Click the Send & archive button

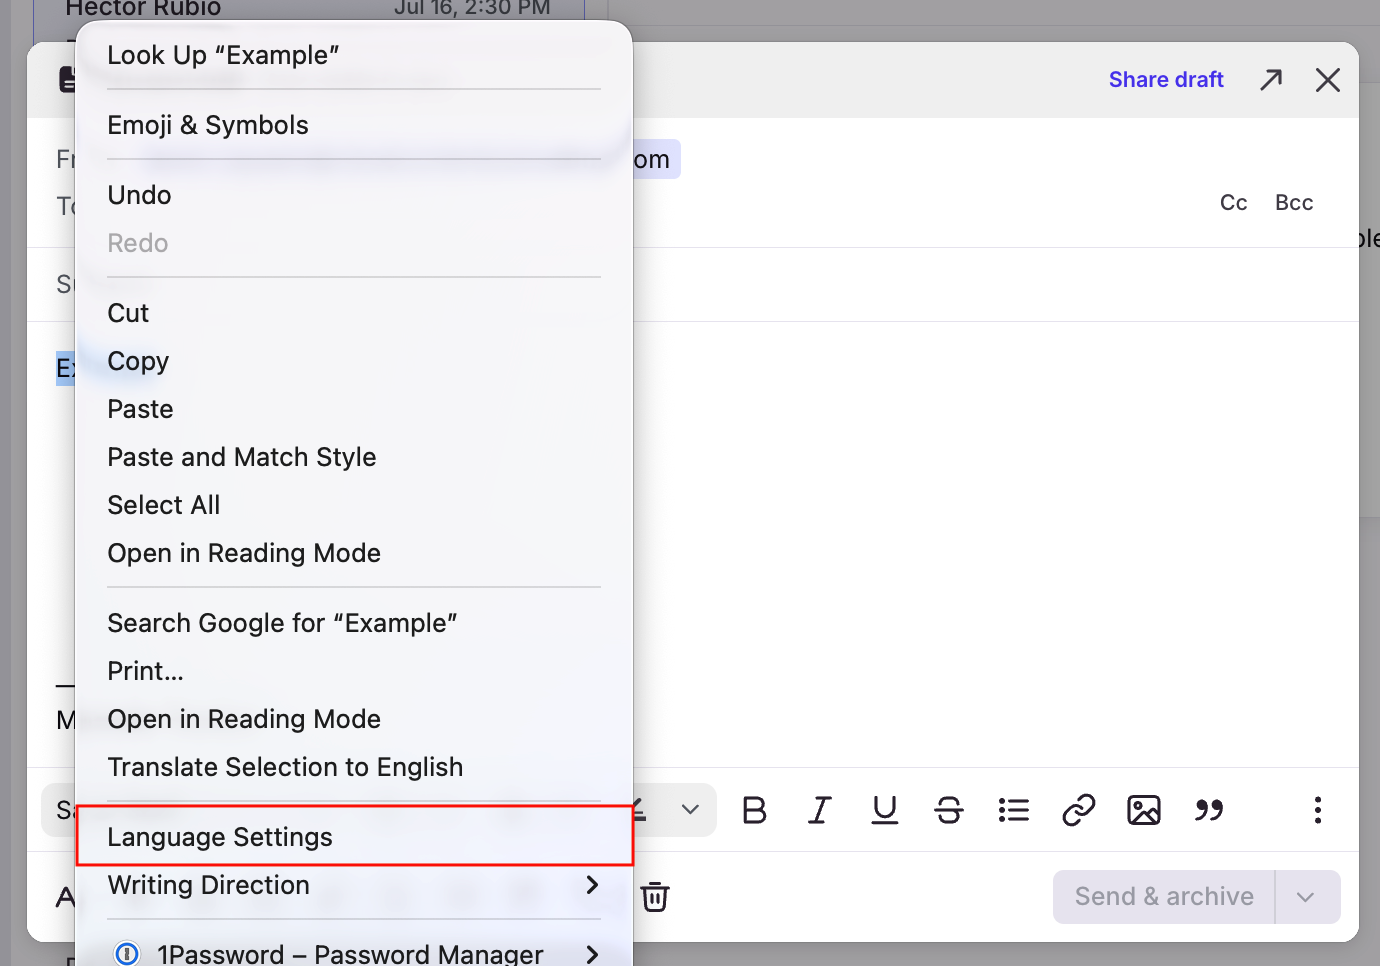pyautogui.click(x=1164, y=897)
